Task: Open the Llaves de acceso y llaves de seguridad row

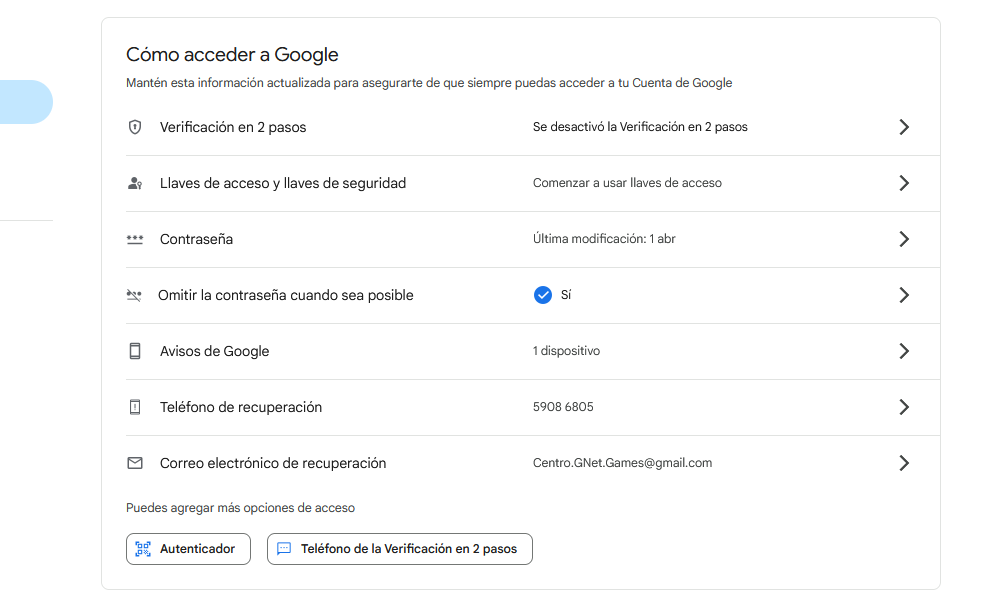Action: (x=283, y=183)
